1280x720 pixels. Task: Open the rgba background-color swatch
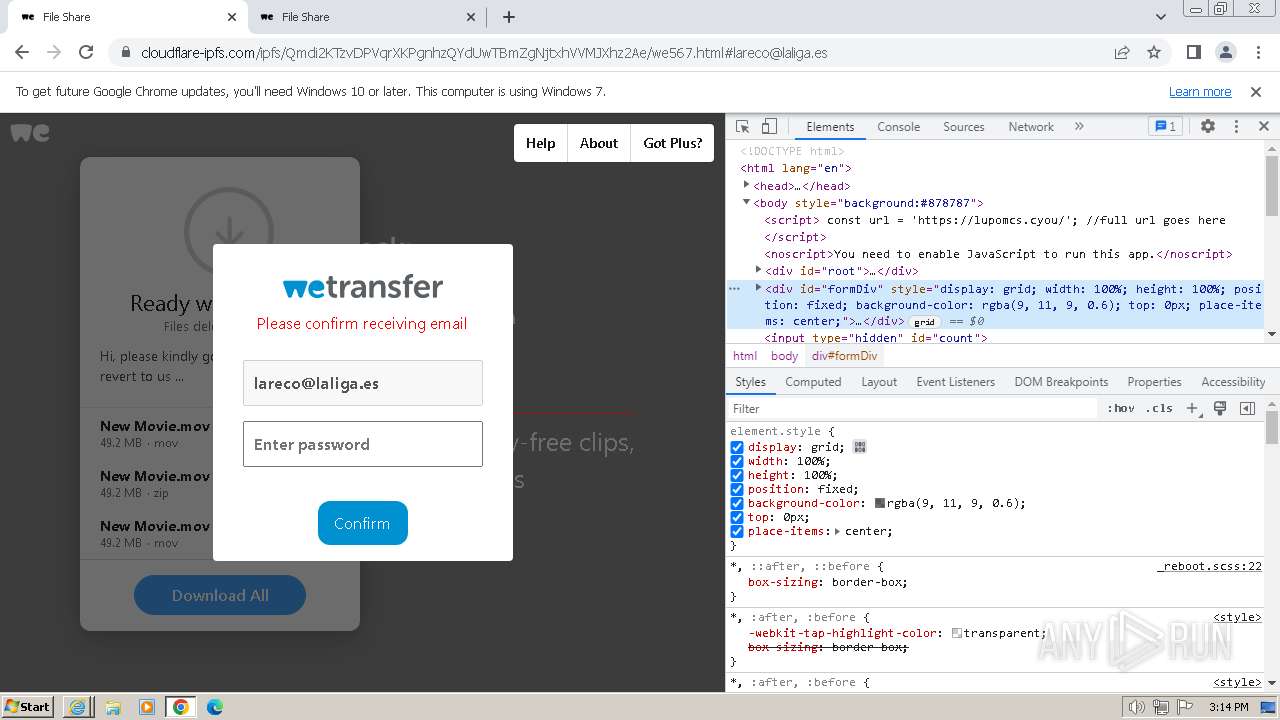pos(879,503)
